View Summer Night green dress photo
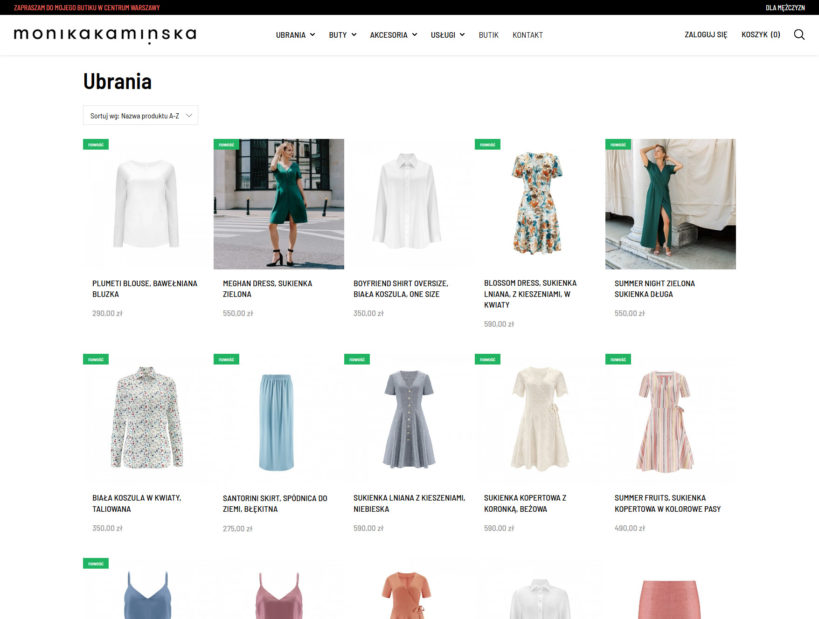The image size is (819, 619). (x=671, y=204)
